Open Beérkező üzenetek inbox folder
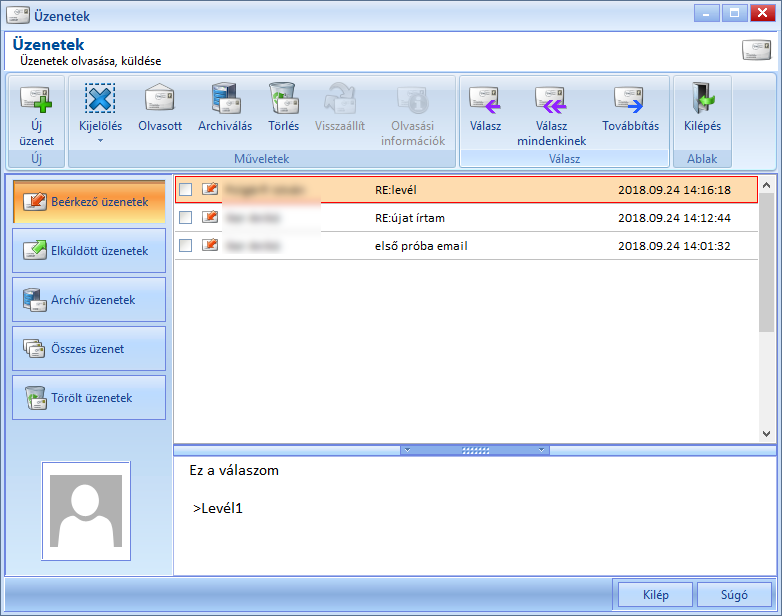The height and width of the screenshot is (616, 782). [x=89, y=202]
